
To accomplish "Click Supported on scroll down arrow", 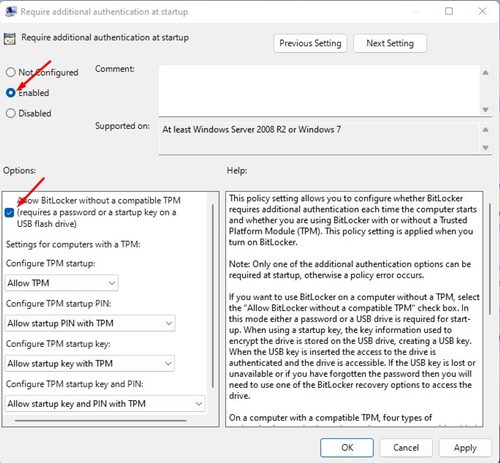I will tap(485, 147).
